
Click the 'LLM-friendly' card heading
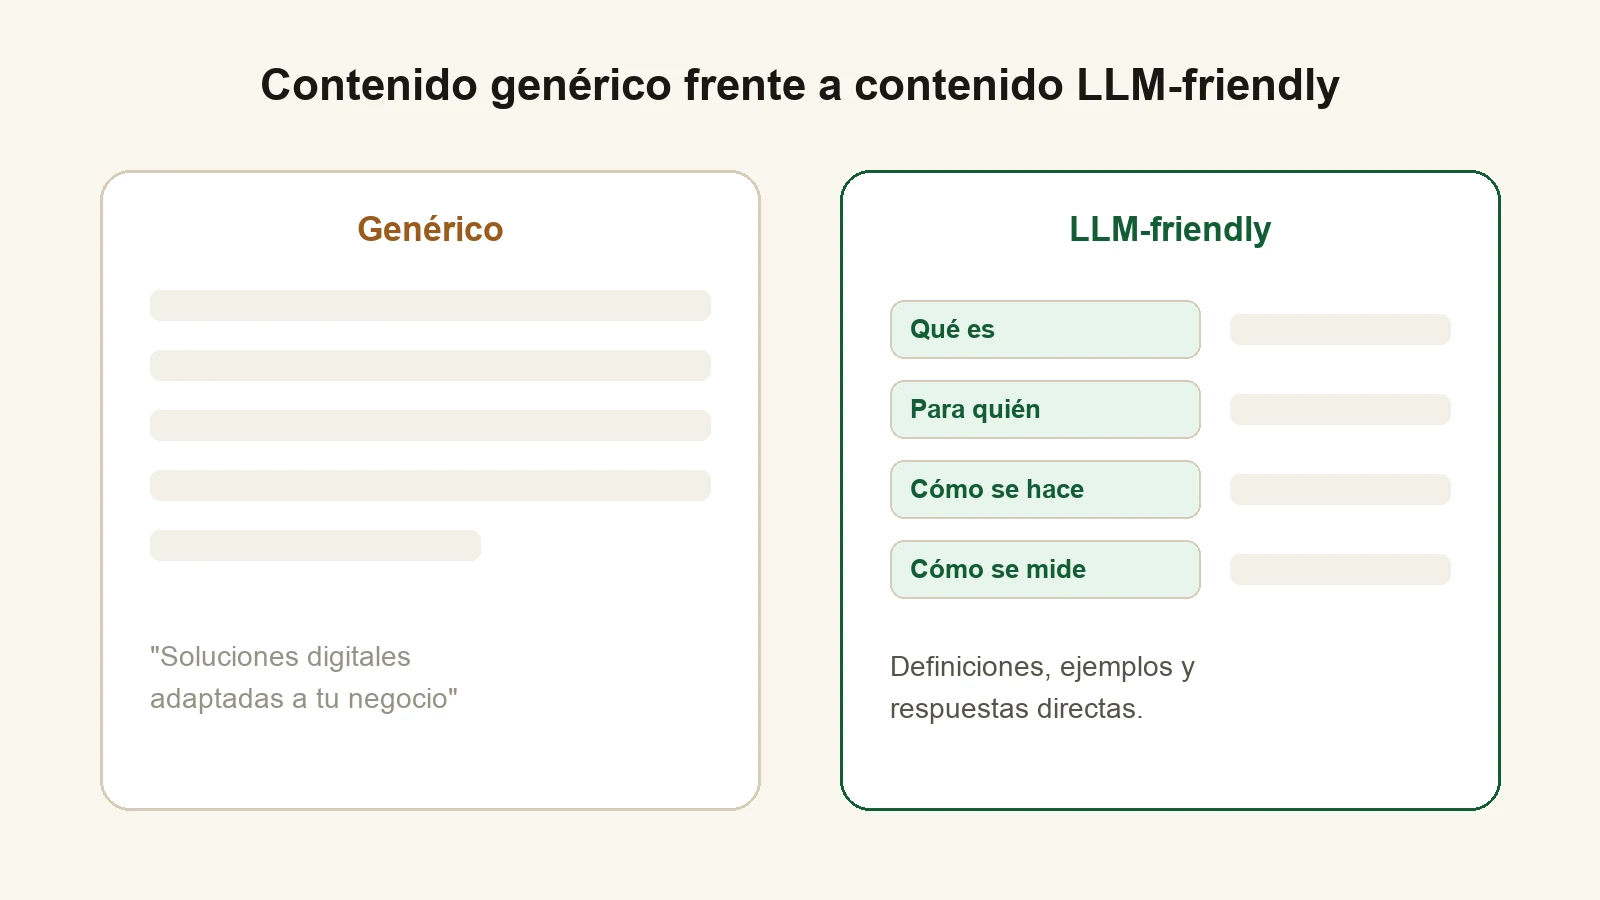click(1170, 229)
